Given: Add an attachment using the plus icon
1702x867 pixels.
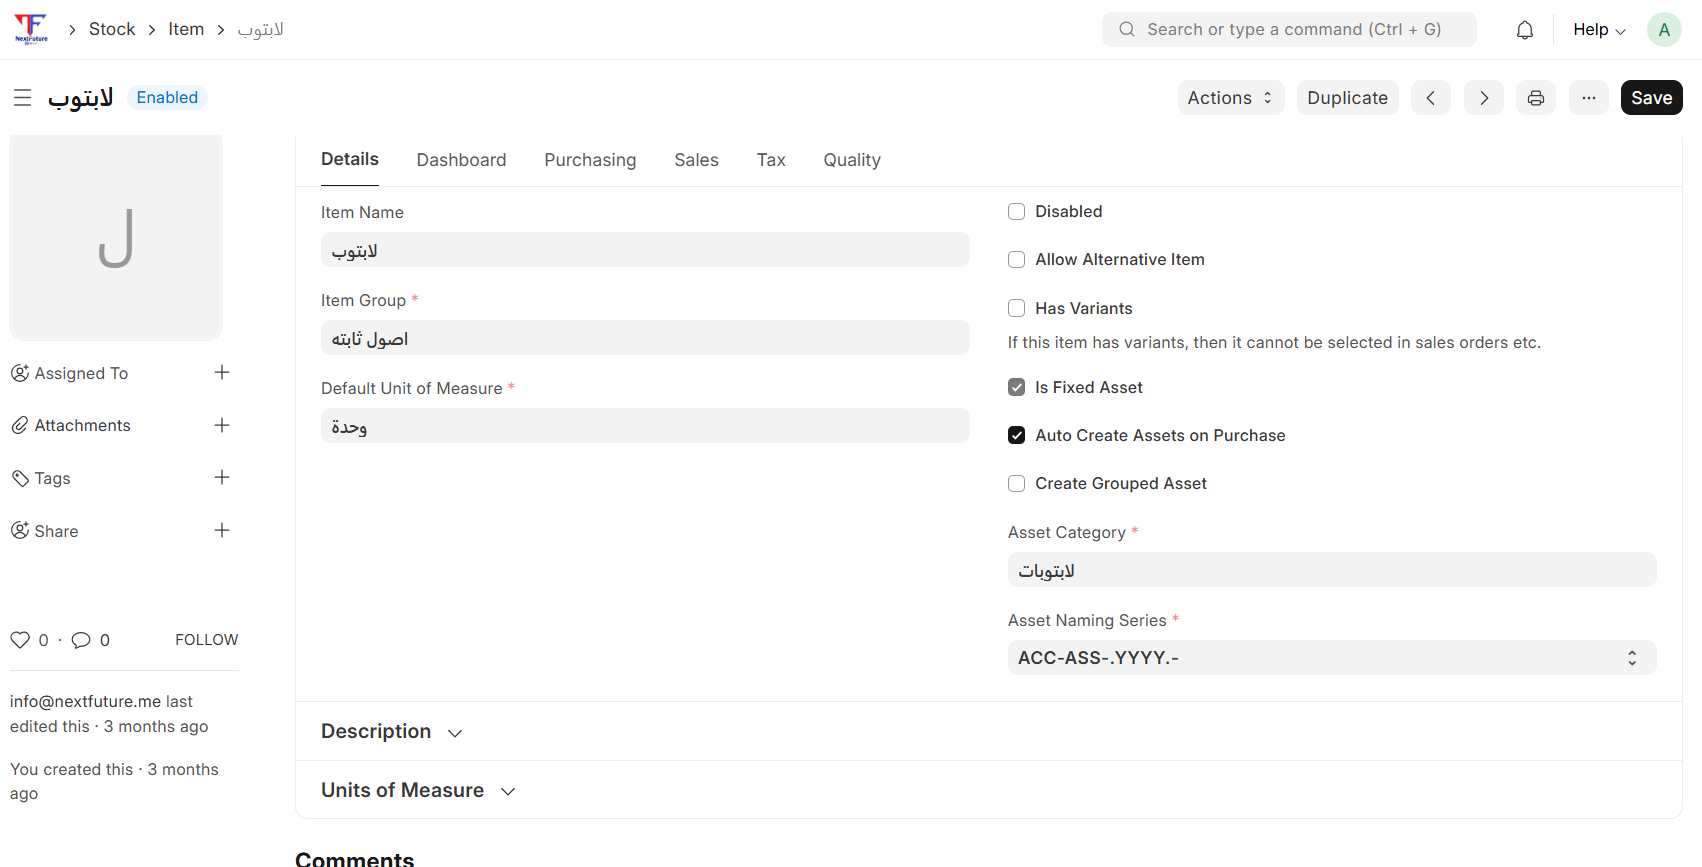Looking at the screenshot, I should tap(222, 425).
